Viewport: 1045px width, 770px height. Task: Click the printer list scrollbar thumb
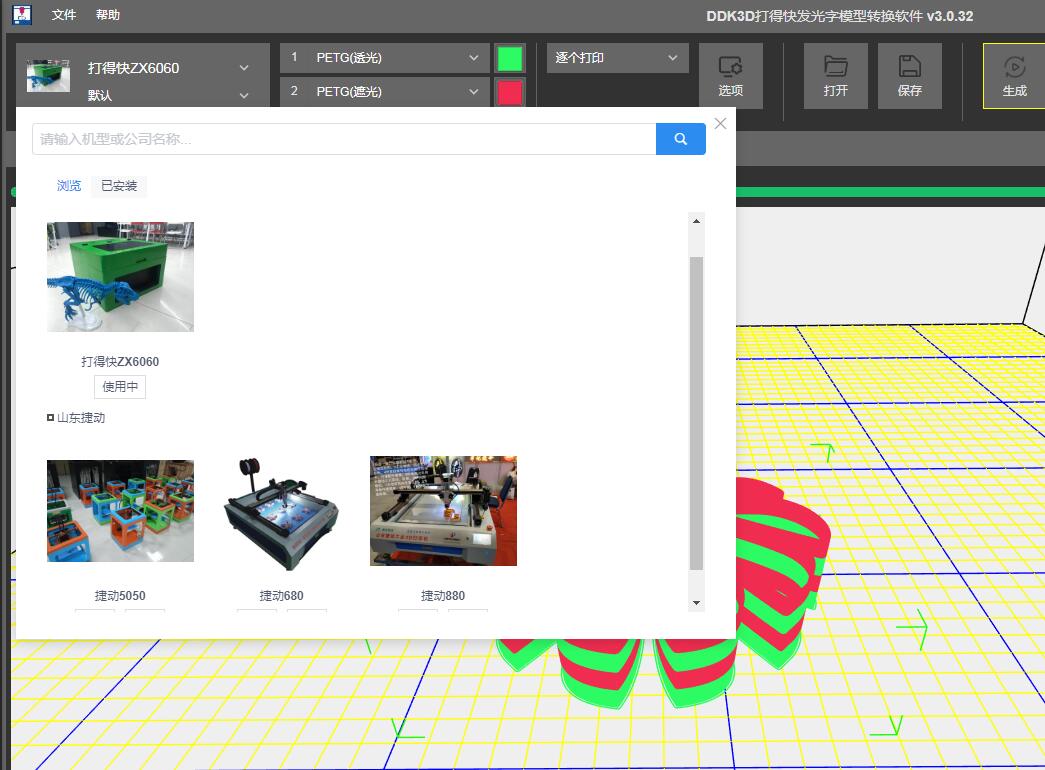tap(696, 413)
